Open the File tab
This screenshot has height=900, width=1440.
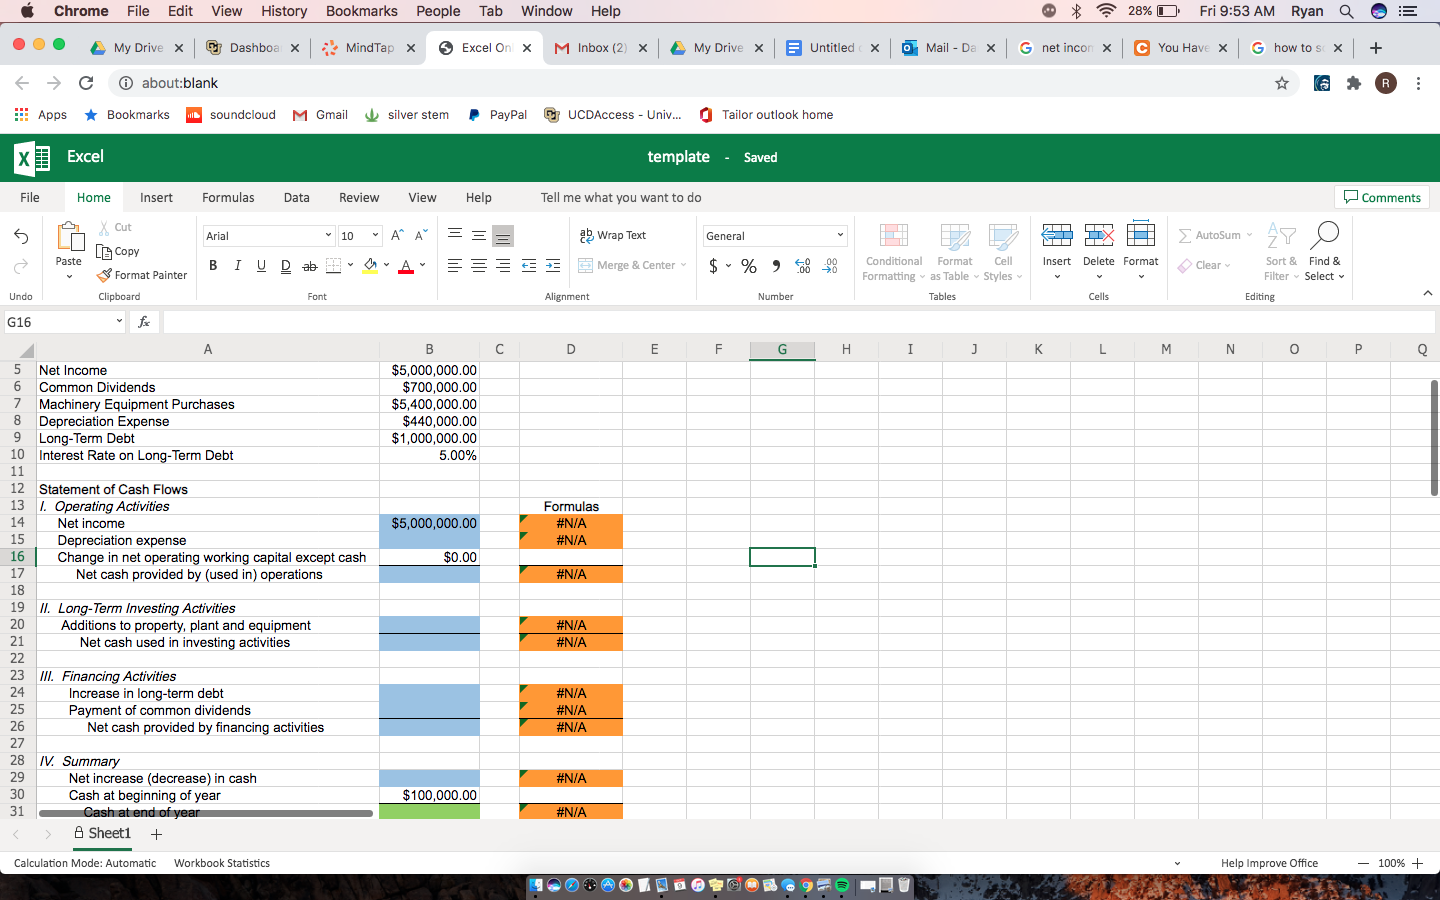click(x=30, y=198)
